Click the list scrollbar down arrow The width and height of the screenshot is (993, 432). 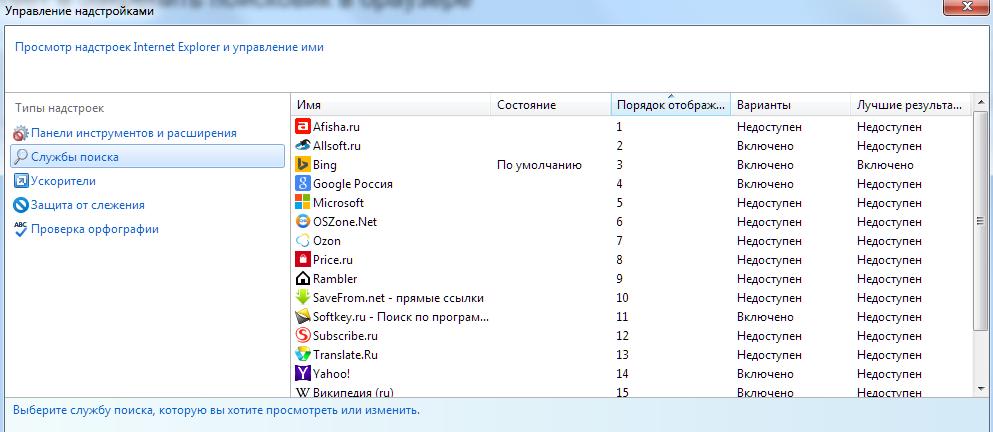981,388
